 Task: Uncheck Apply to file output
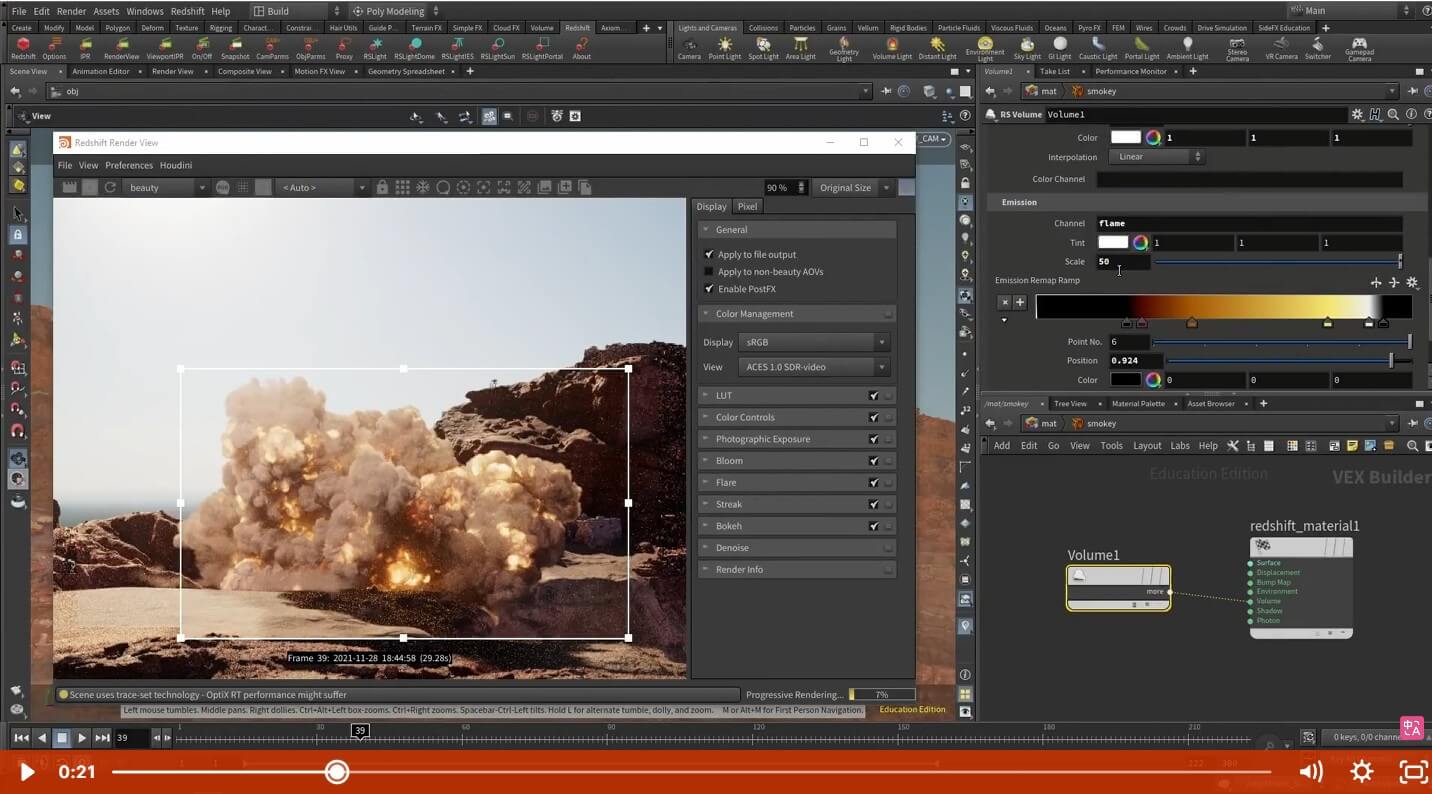[709, 255]
